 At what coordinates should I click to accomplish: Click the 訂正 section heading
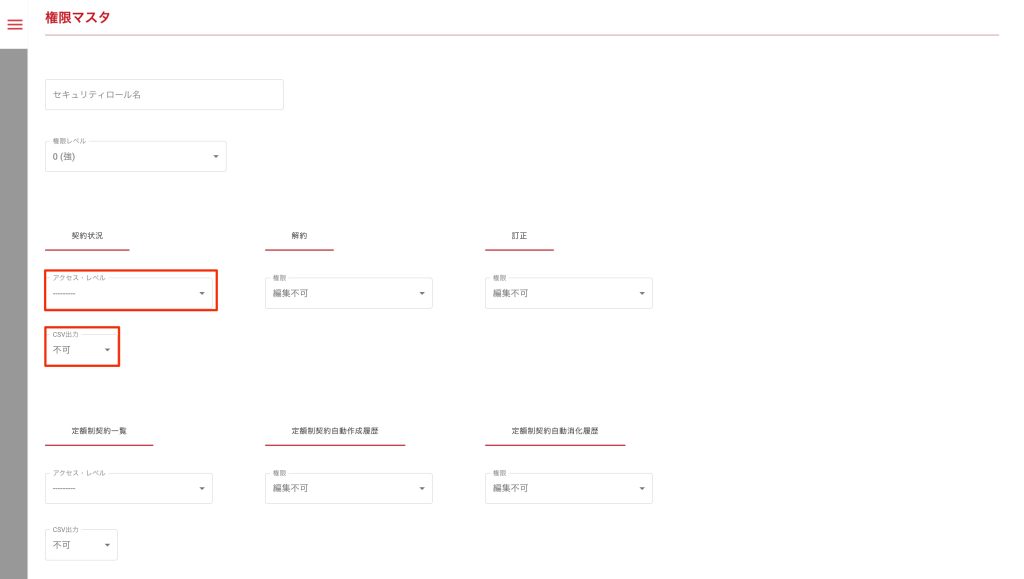pyautogui.click(x=519, y=236)
